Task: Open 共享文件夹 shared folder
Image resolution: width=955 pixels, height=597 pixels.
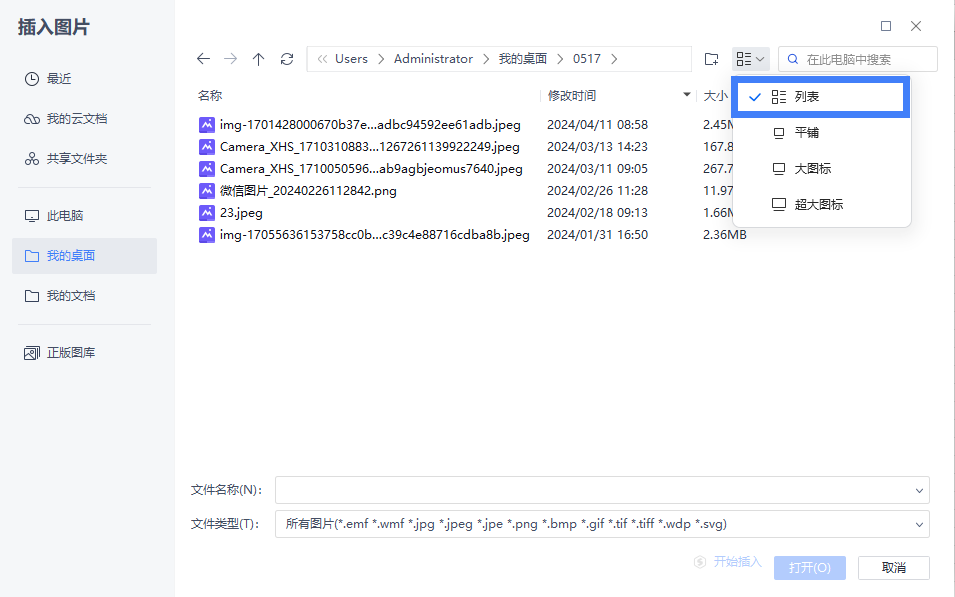Action: click(x=76, y=159)
